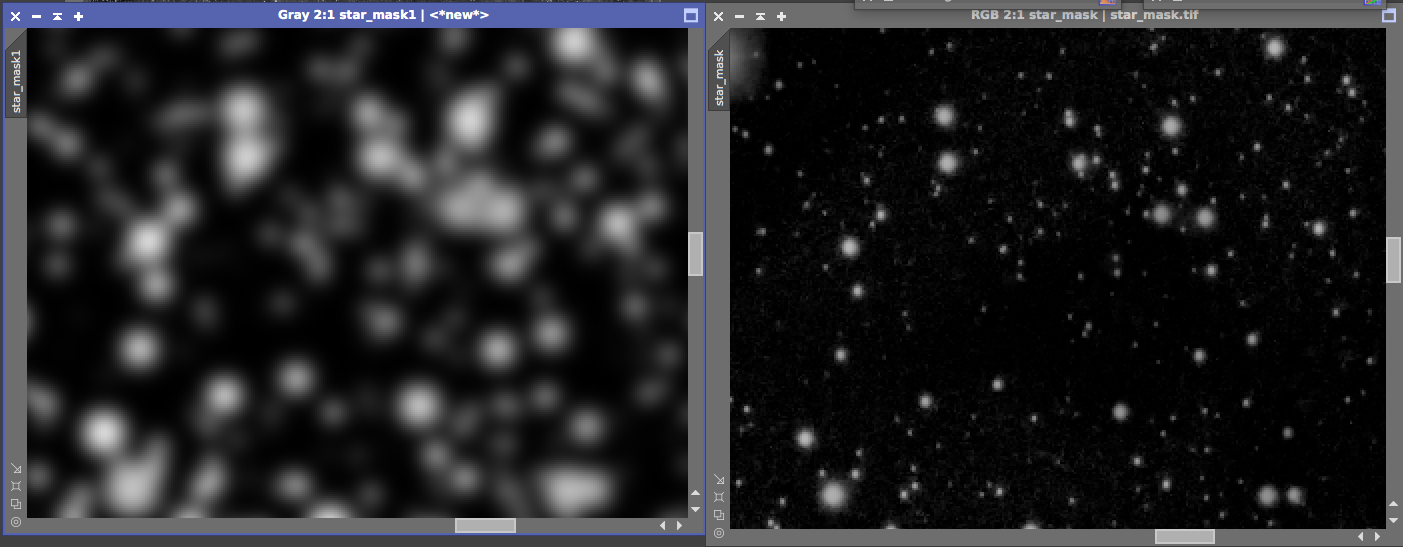Image resolution: width=1403 pixels, height=547 pixels.
Task: Click the horizontal scrollbar thumb in star_mask.tif window
Action: pyautogui.click(x=1185, y=536)
